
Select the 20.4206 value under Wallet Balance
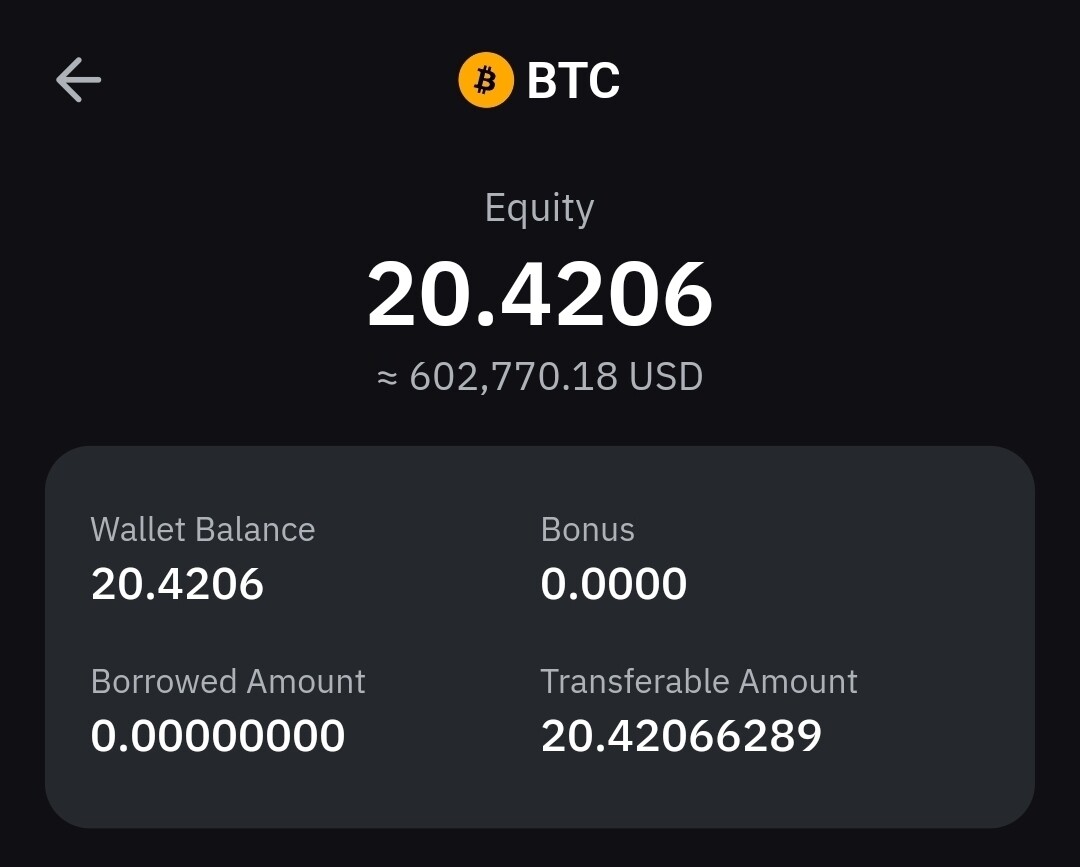coord(177,584)
